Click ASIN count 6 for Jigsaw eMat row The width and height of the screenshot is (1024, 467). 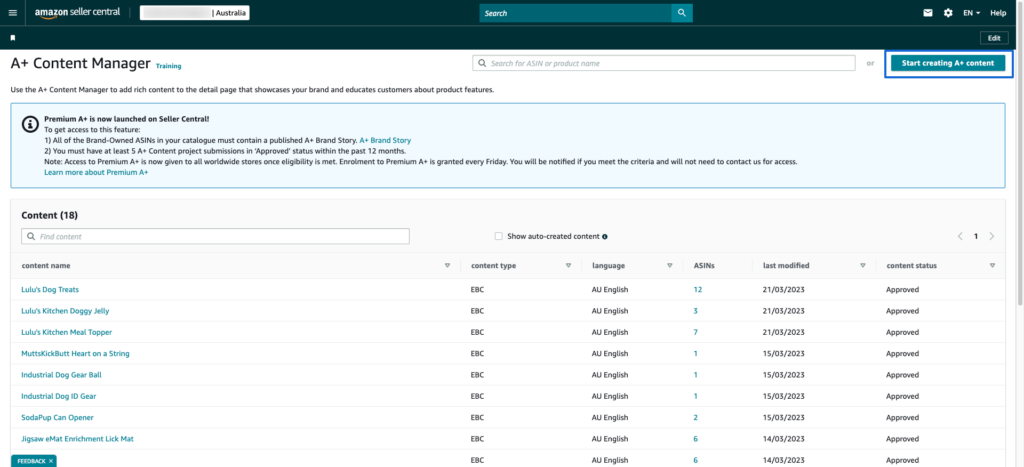tap(696, 439)
